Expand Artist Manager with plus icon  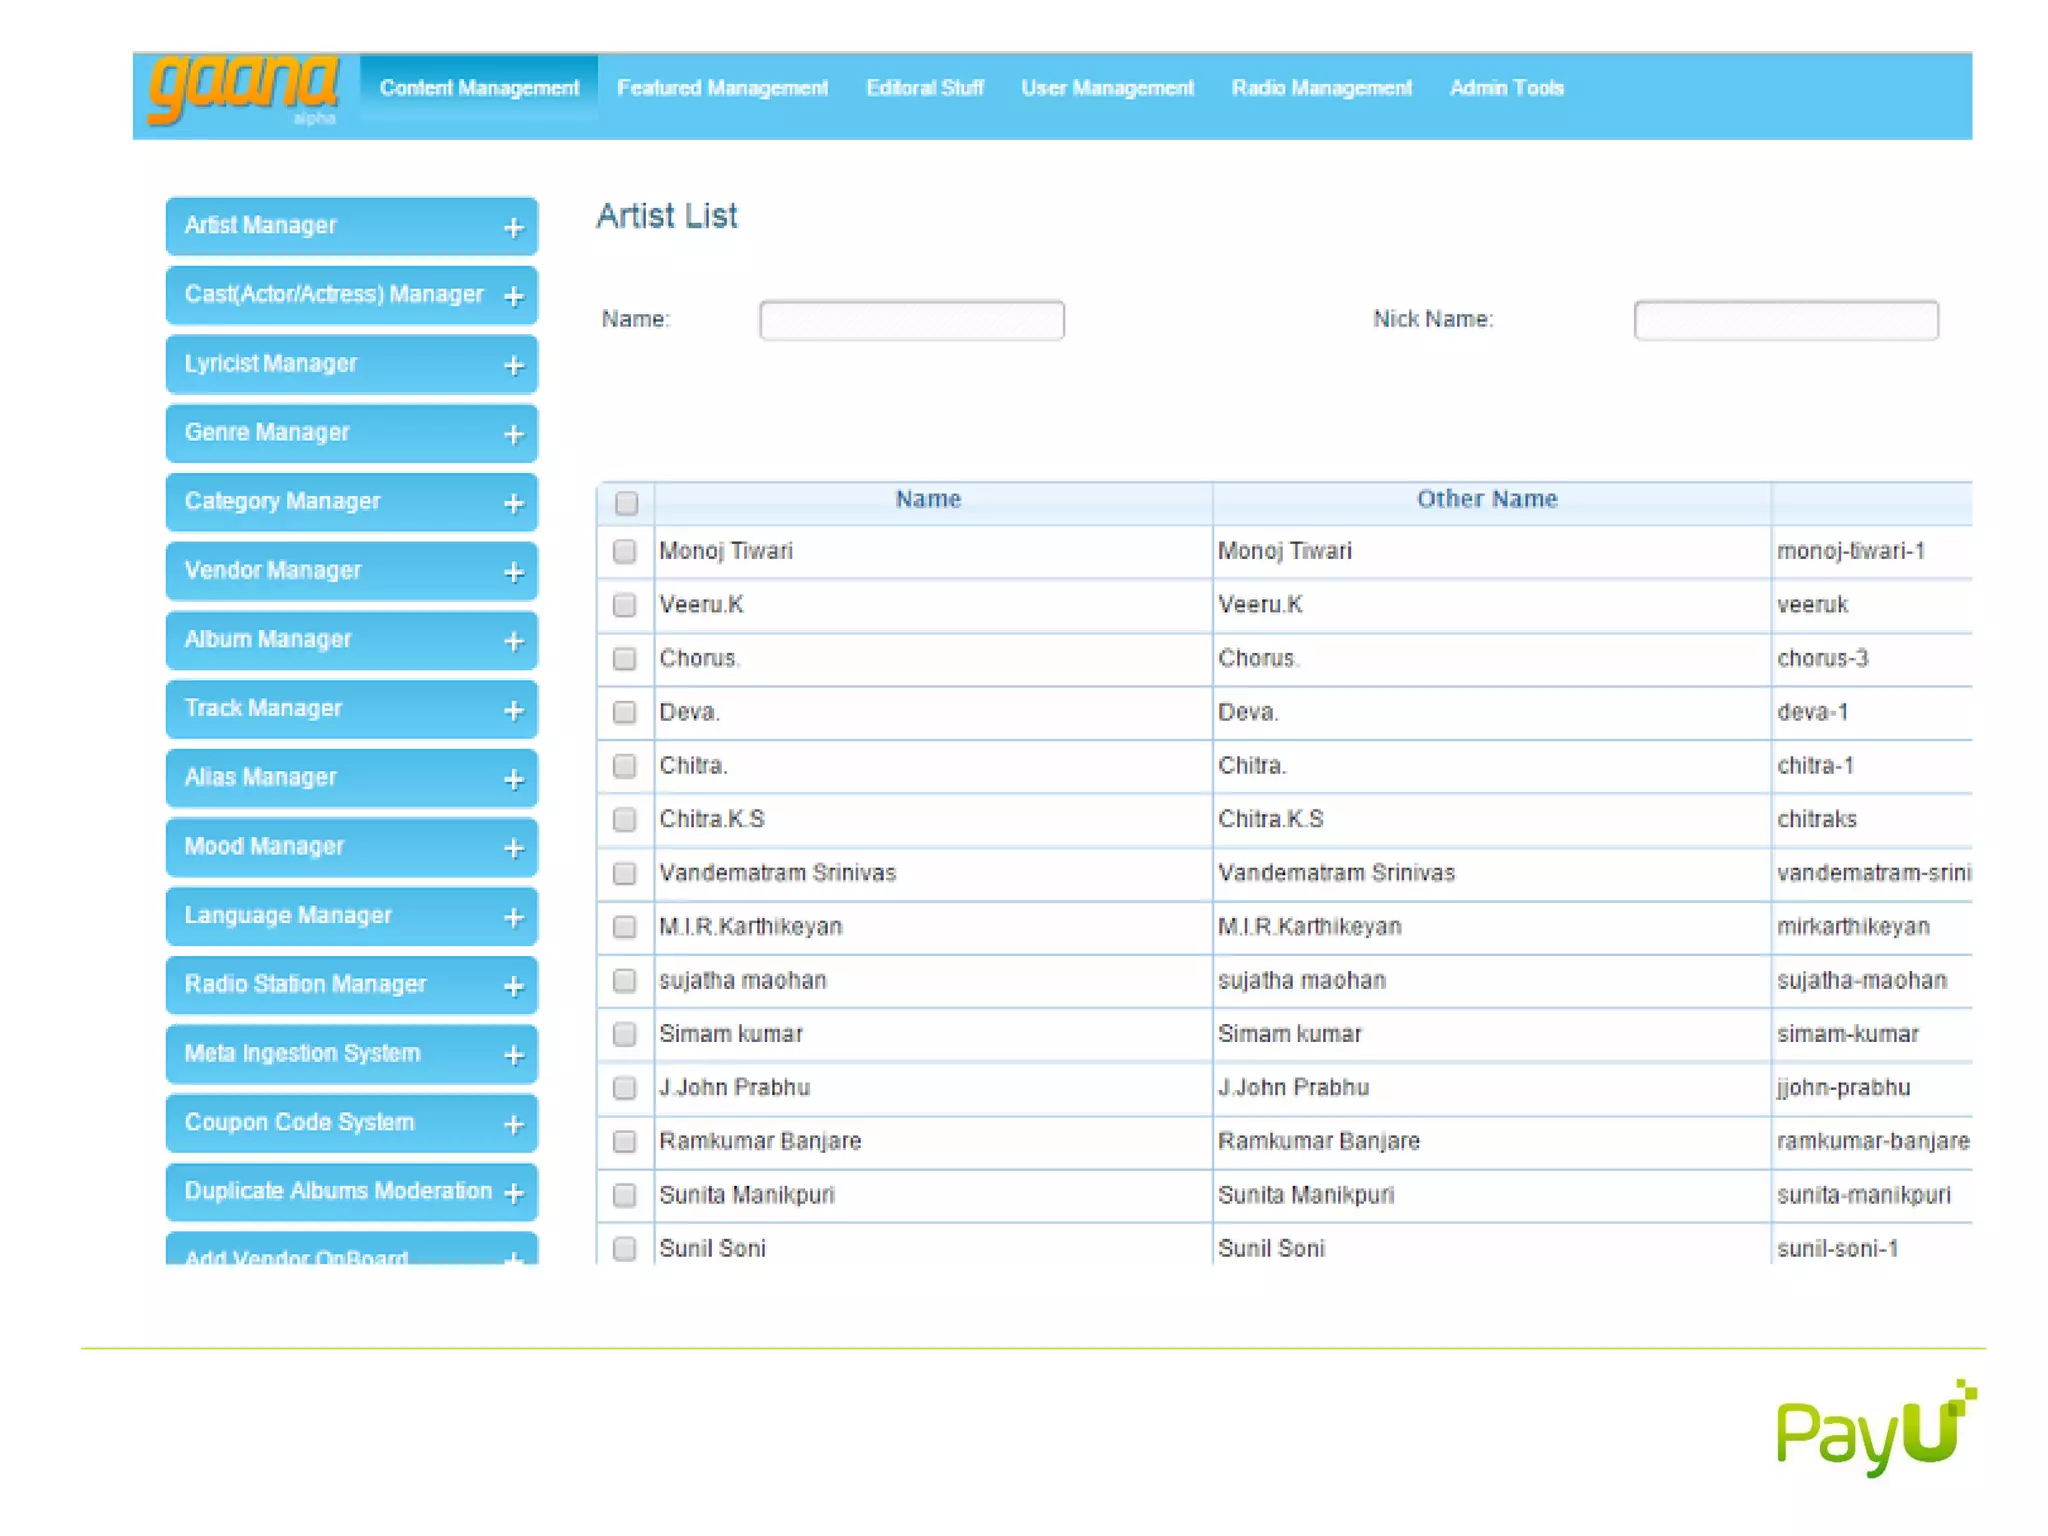[513, 228]
